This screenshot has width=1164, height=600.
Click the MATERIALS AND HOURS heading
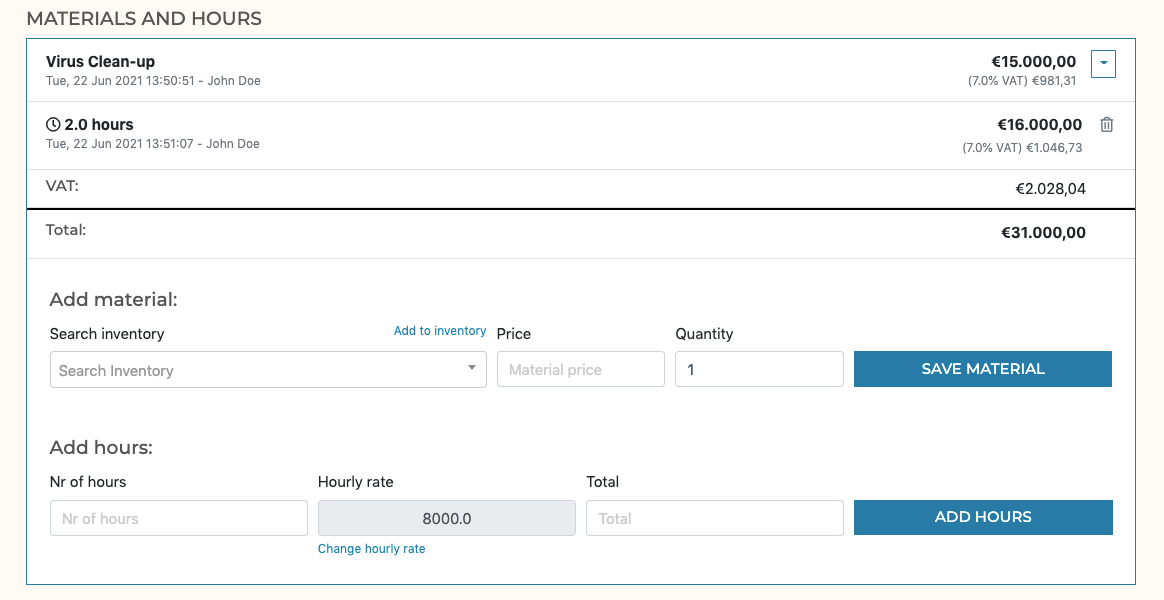pos(144,18)
